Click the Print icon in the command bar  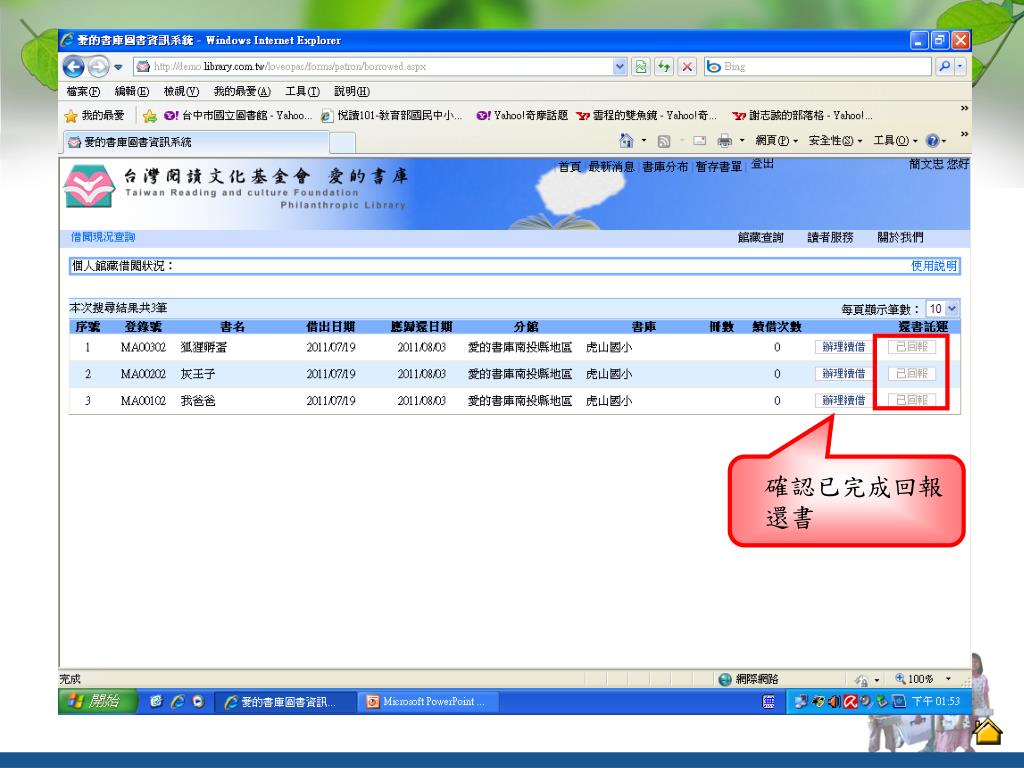(724, 140)
